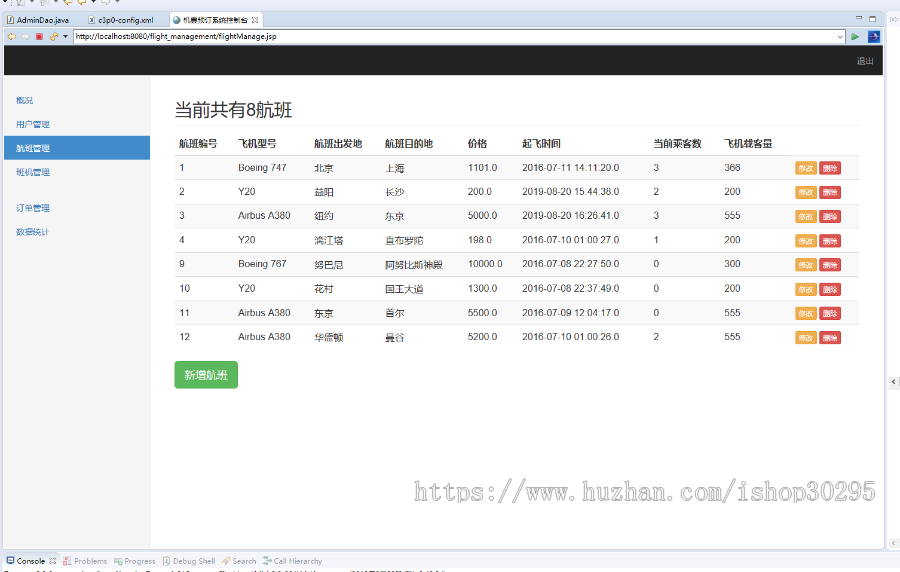Delete flight 10 花村 row
This screenshot has height=572, width=900.
tap(830, 289)
